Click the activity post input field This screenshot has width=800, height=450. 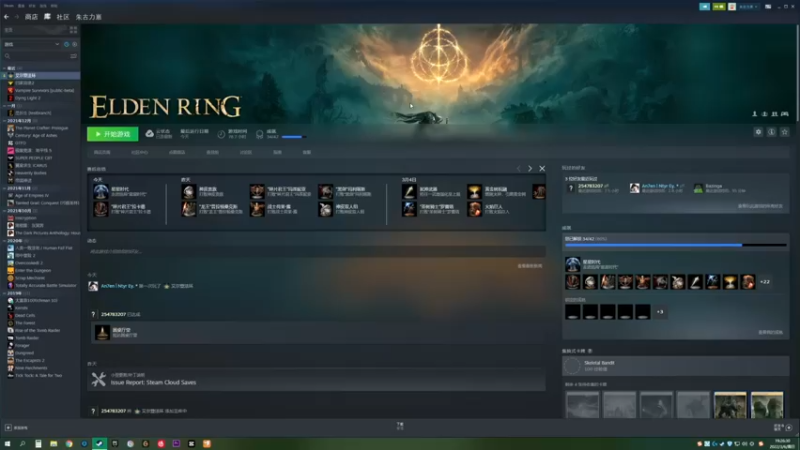pyautogui.click(x=316, y=252)
